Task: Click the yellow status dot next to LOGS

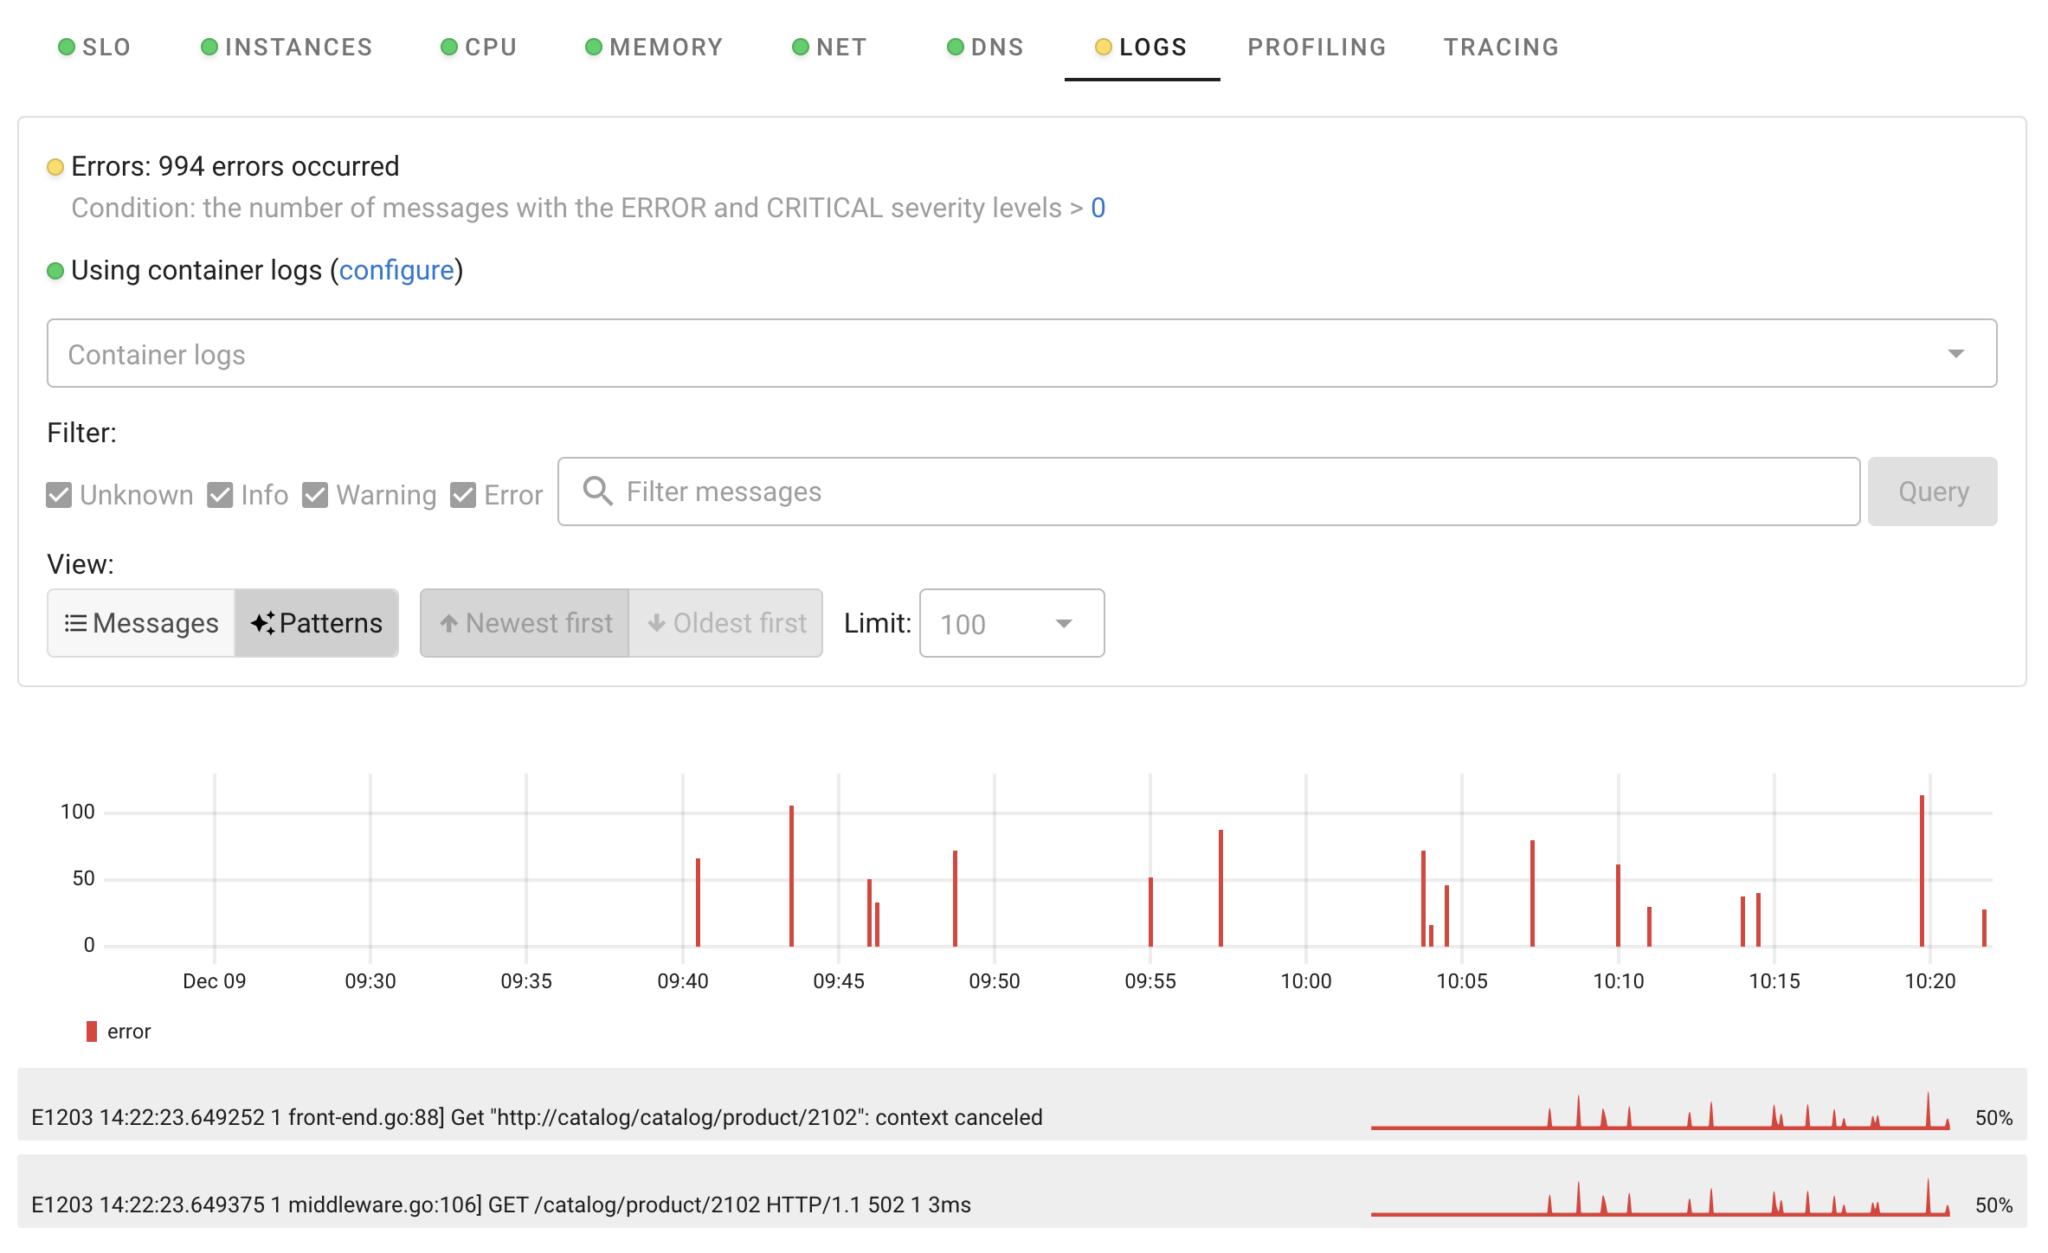Action: click(x=1103, y=45)
